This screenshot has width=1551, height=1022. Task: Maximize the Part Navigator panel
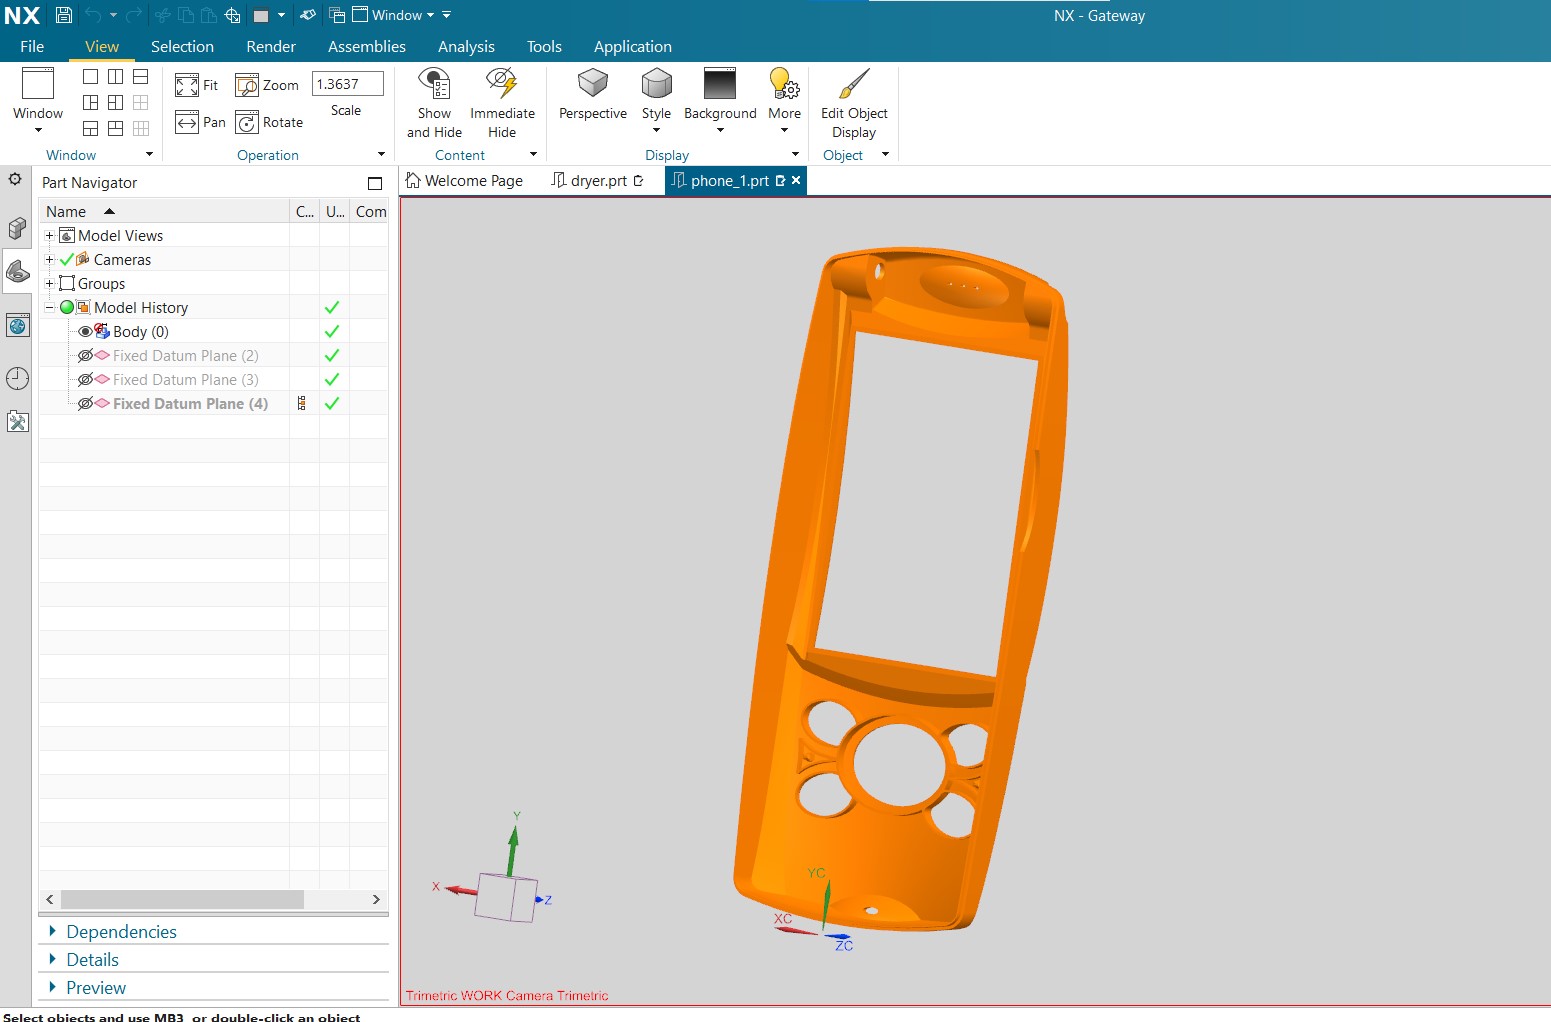click(x=375, y=183)
